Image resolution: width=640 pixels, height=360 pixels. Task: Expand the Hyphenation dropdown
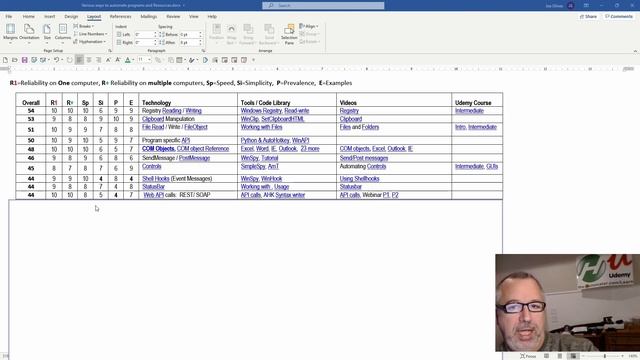(90, 42)
